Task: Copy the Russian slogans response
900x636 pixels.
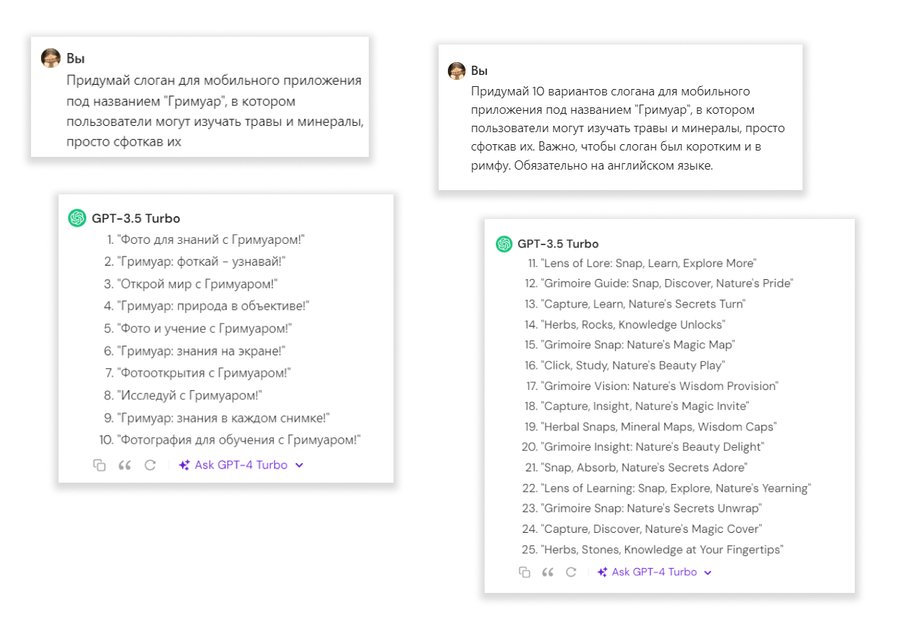Action: (x=99, y=465)
